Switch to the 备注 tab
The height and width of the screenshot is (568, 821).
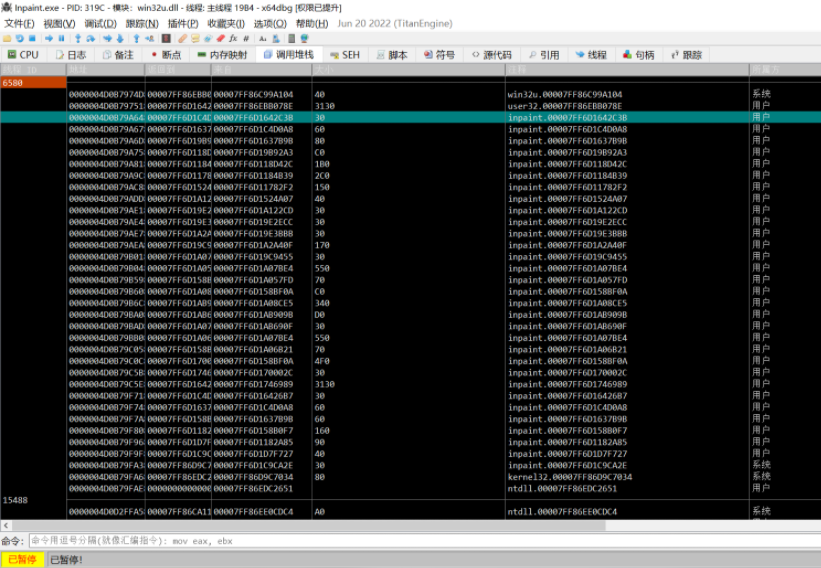click(118, 54)
